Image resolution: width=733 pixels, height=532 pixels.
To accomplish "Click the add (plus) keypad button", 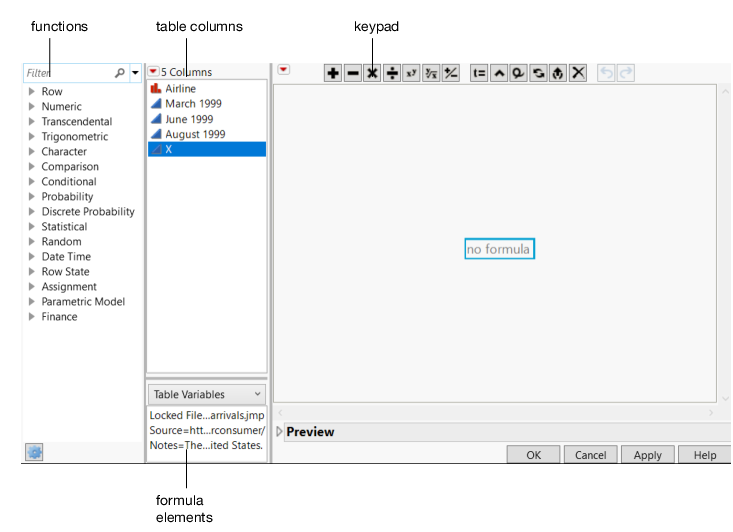I will coord(333,73).
